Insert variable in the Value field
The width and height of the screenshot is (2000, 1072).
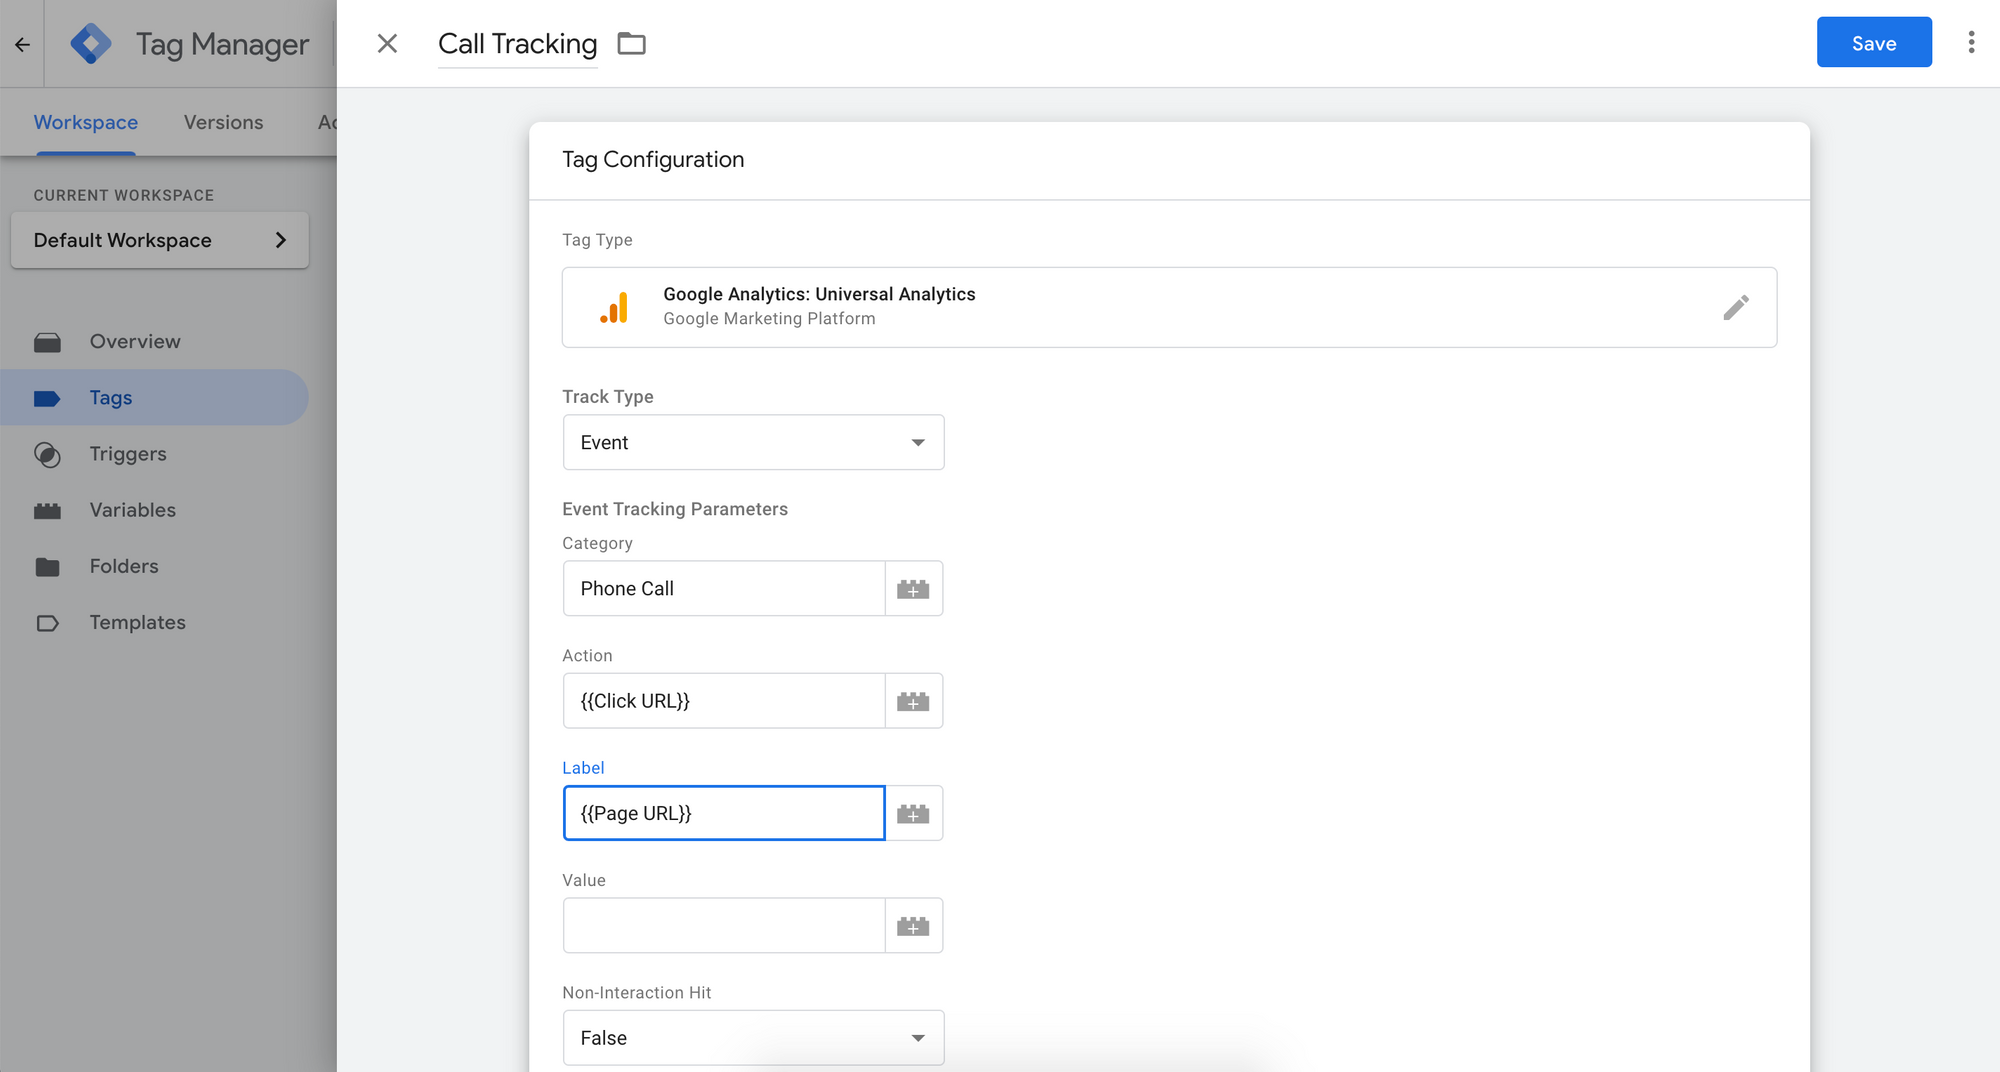coord(913,926)
